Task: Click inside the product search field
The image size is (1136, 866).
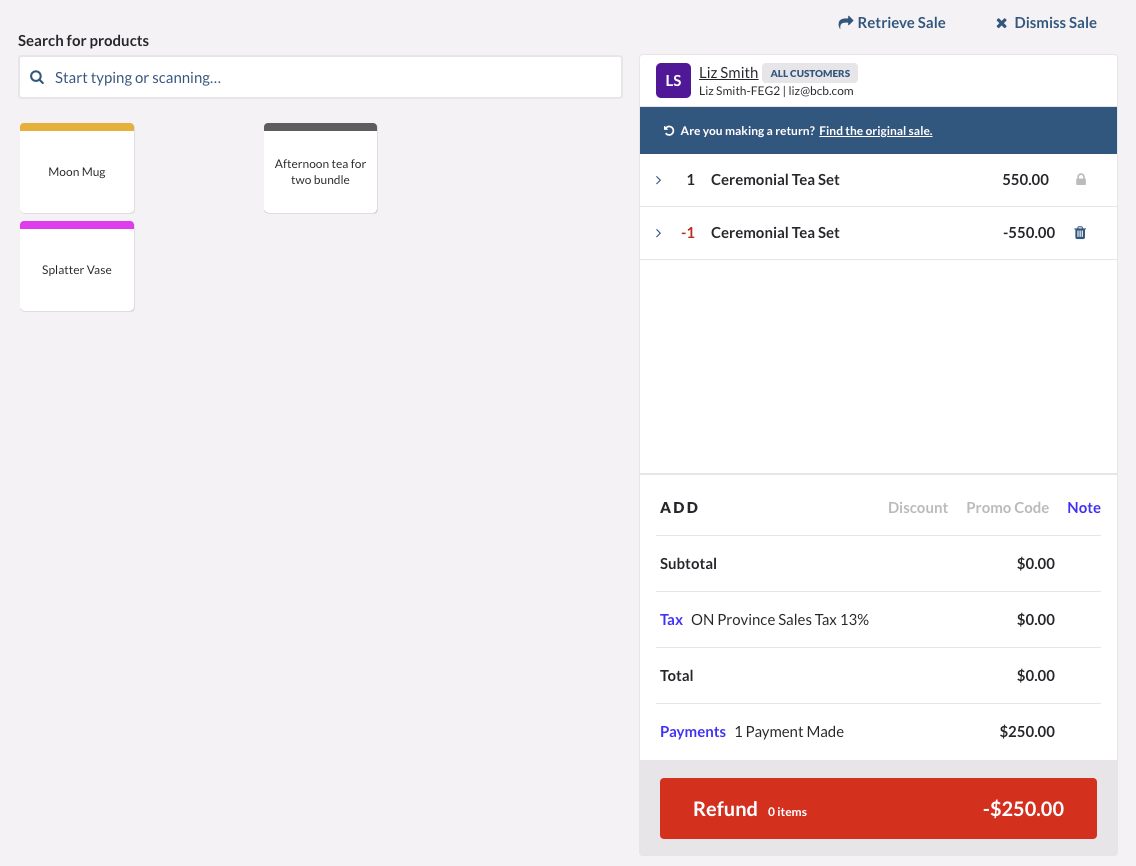Action: coord(320,76)
